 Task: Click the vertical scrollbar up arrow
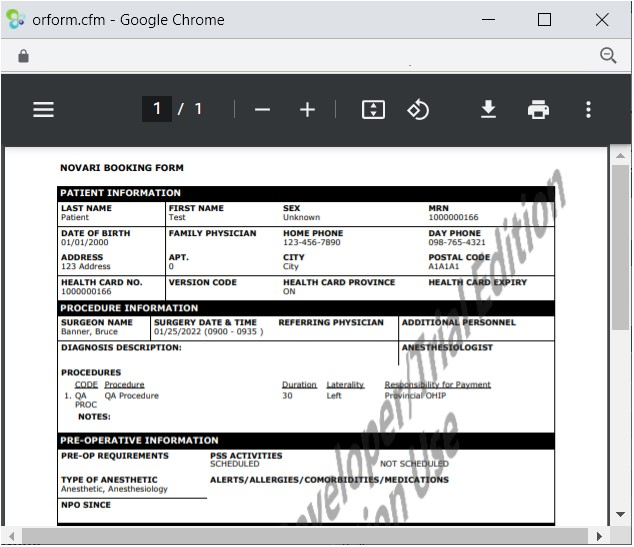pyautogui.click(x=620, y=156)
